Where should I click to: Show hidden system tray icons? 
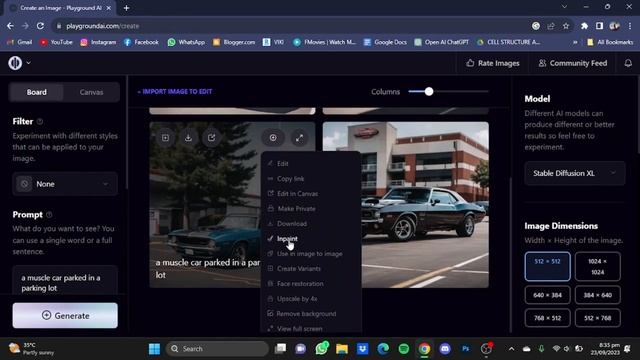[511, 349]
